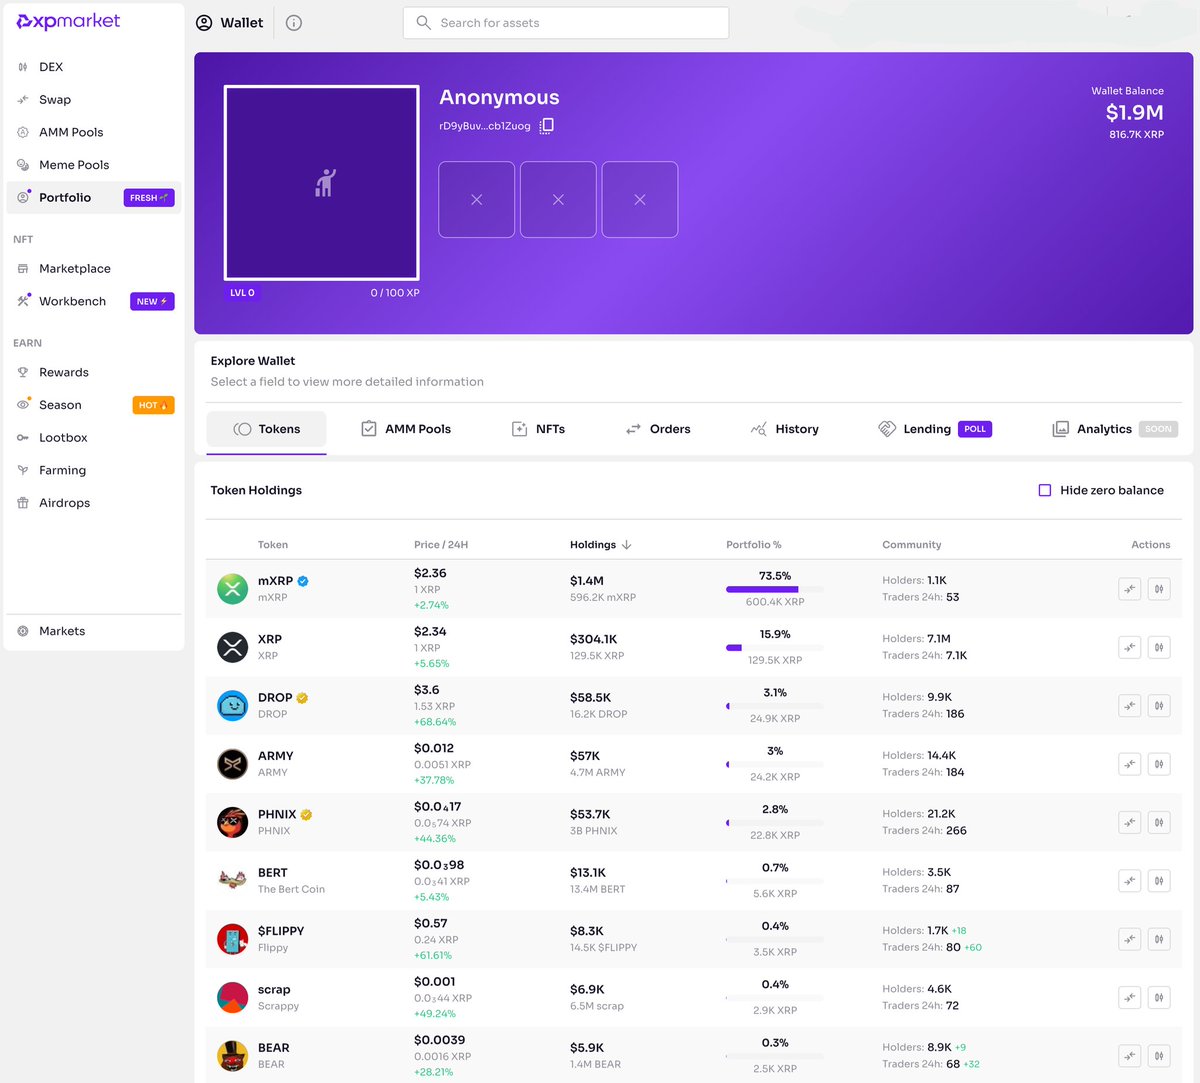Copy the wallet address rD9yBuv...cb1Zuog

[x=547, y=126]
